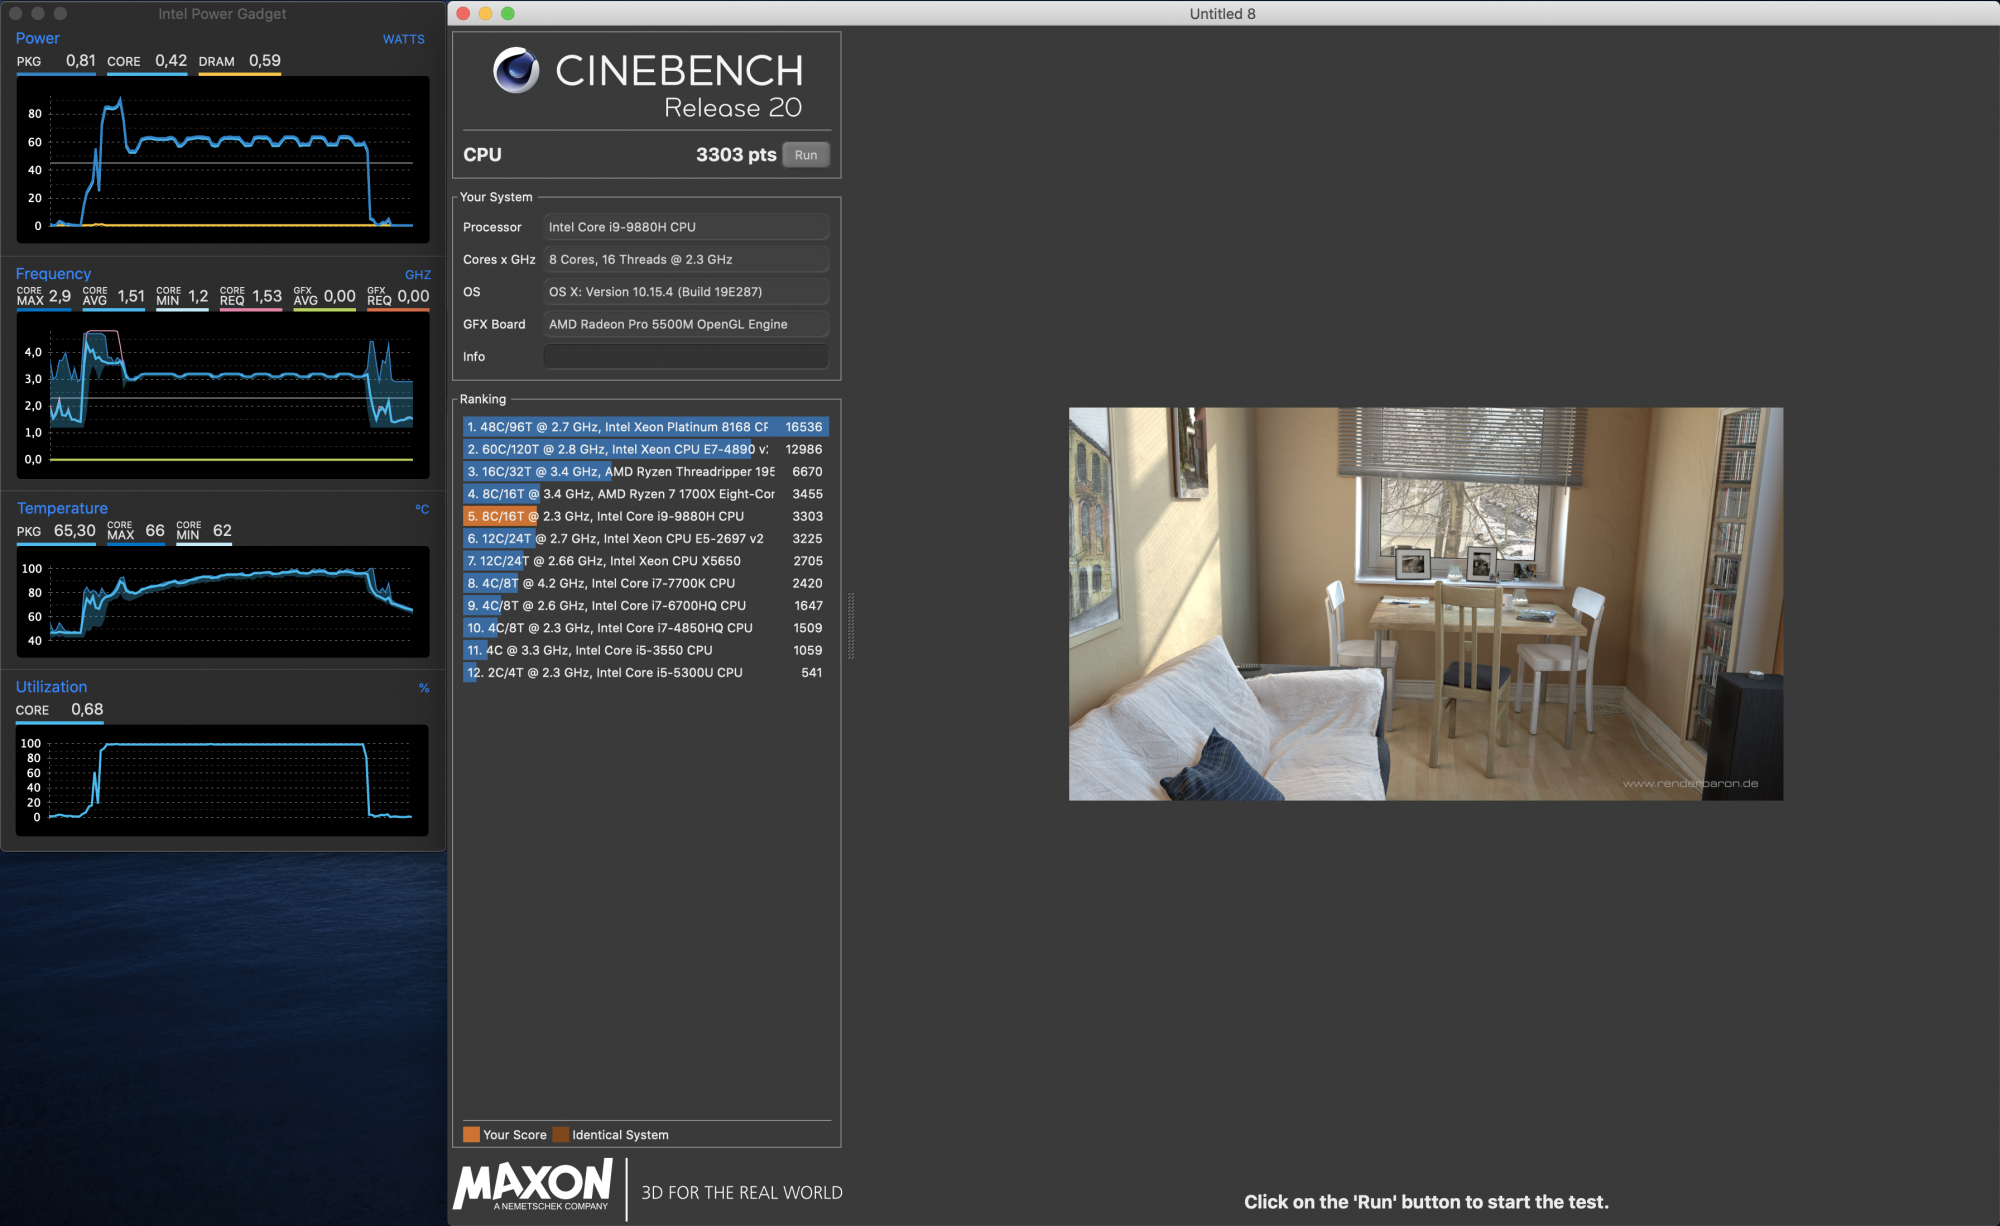Select the 'Your Score' orange legend swatch
This screenshot has width=2000, height=1226.
(471, 1134)
